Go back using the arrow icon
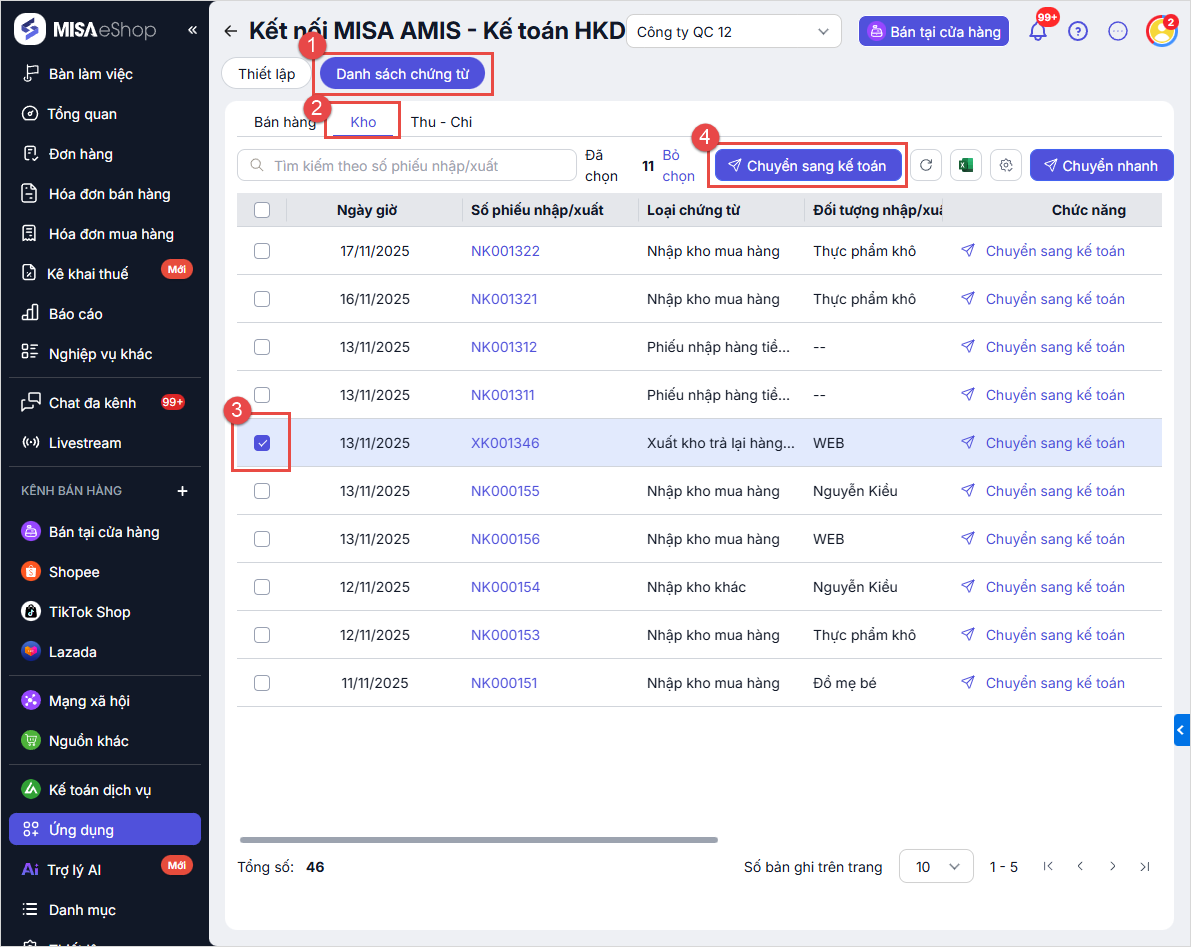The width and height of the screenshot is (1191, 947). click(231, 31)
